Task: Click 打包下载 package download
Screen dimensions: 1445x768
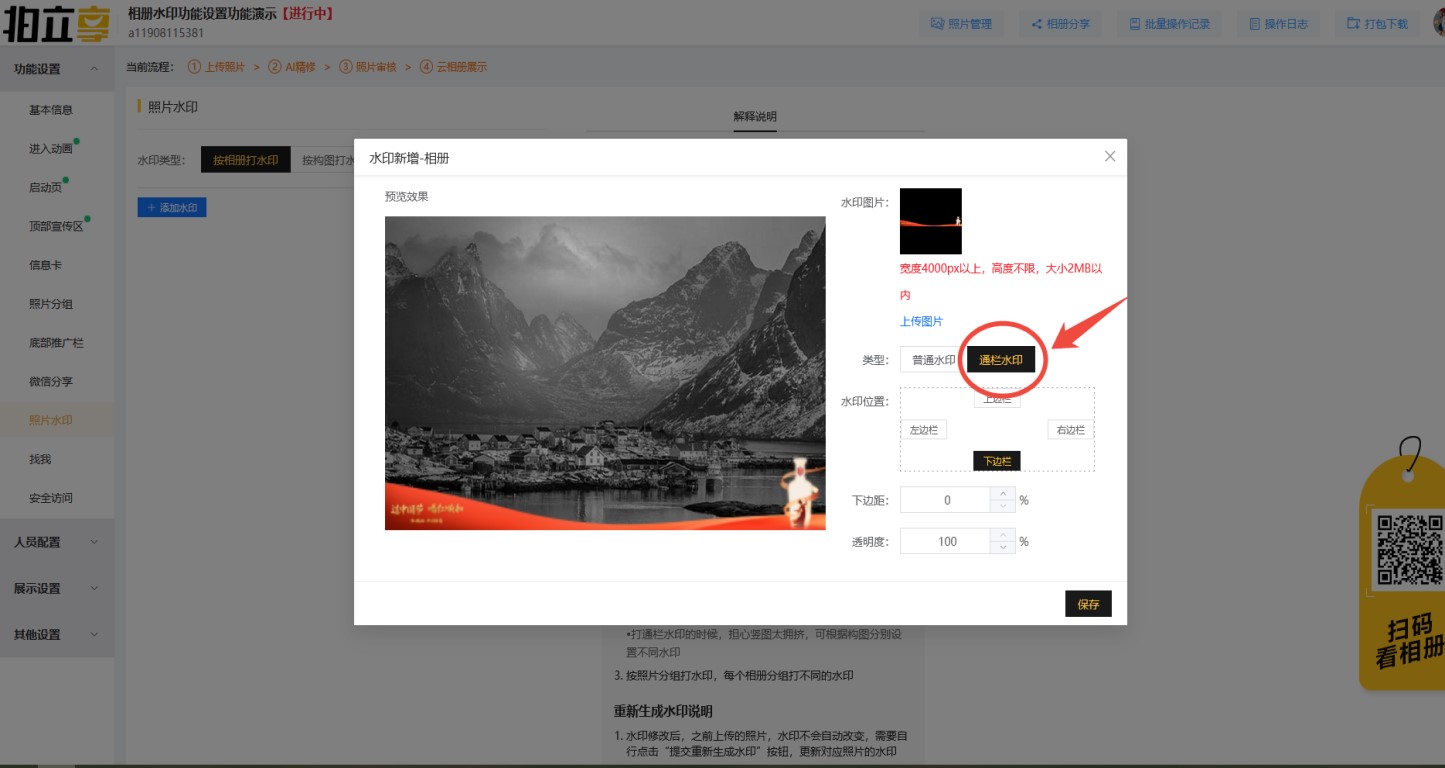Action: [x=1376, y=24]
